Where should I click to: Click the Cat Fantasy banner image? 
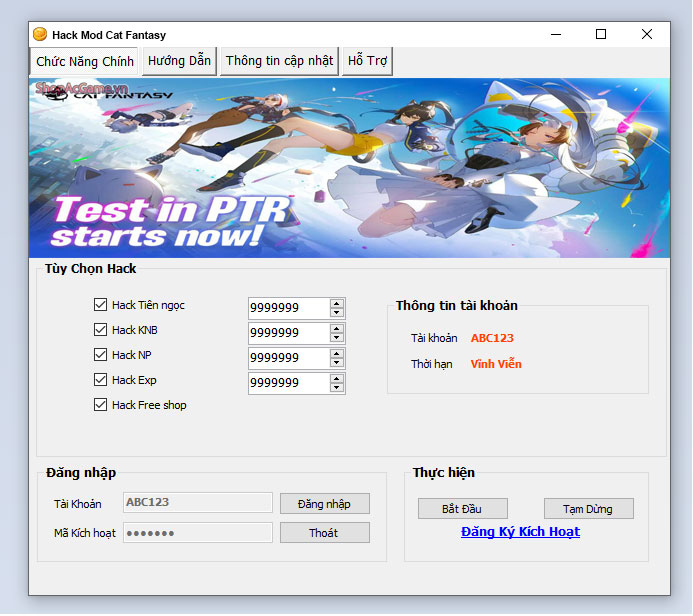[349, 168]
